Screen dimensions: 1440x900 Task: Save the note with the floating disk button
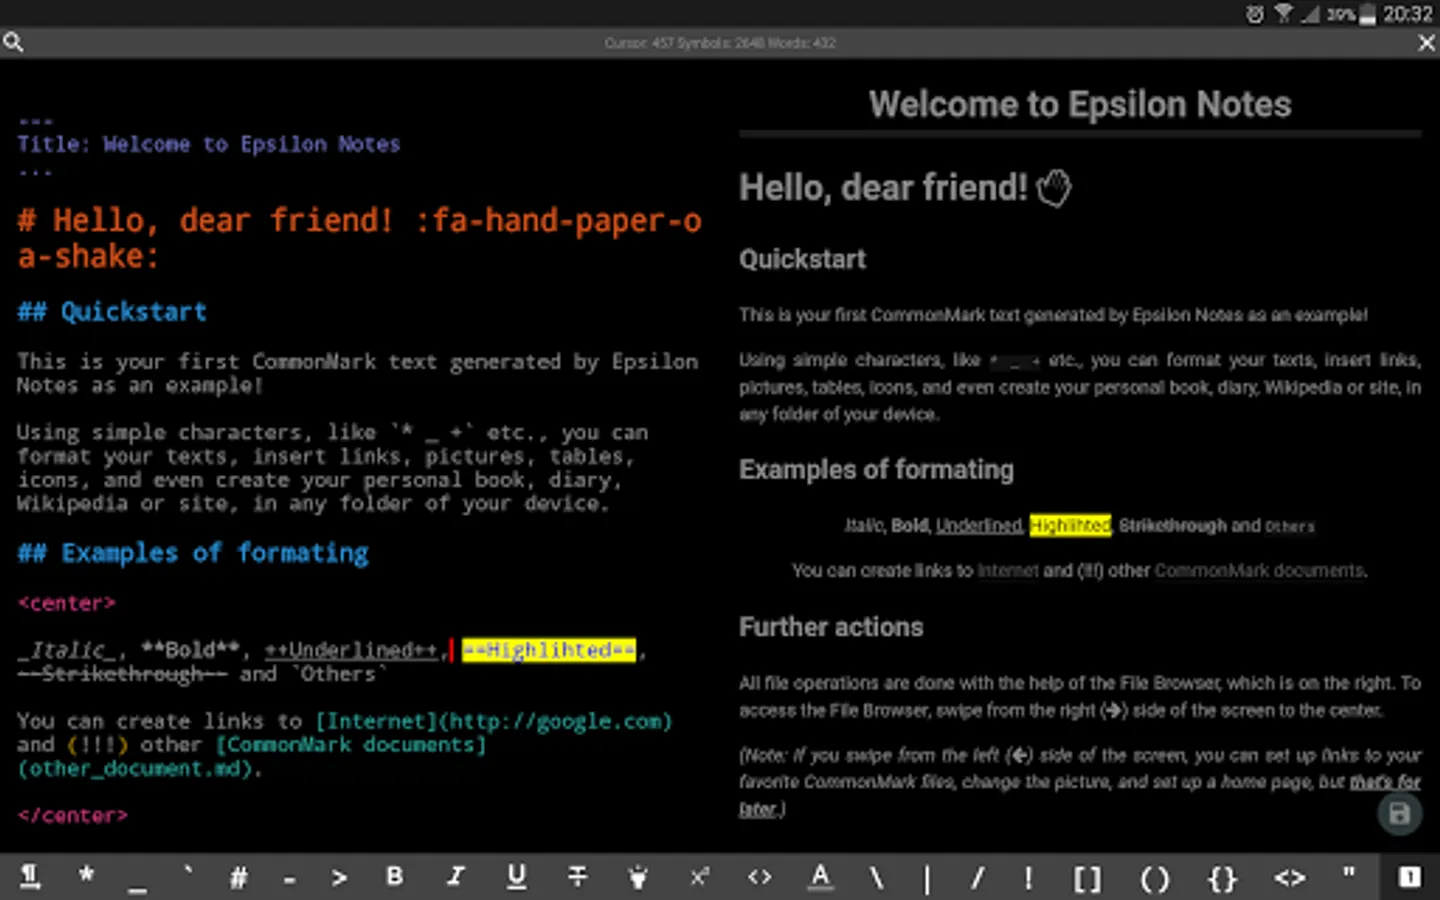(x=1400, y=814)
